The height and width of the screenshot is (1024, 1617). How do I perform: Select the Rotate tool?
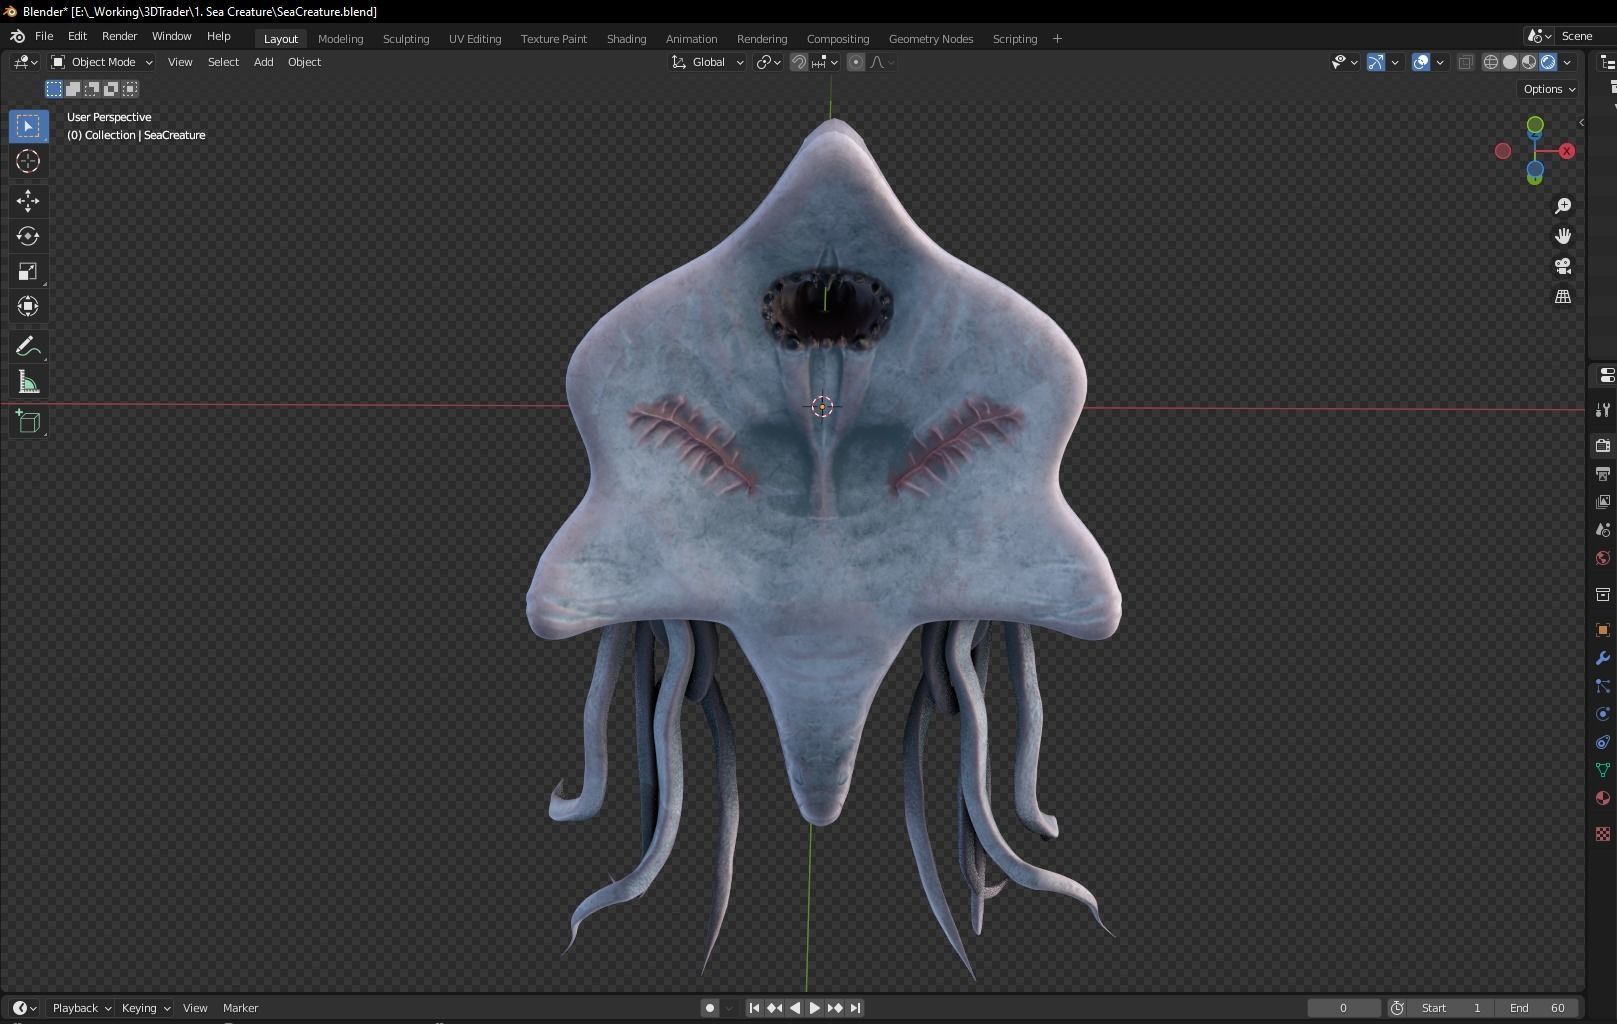tap(28, 236)
